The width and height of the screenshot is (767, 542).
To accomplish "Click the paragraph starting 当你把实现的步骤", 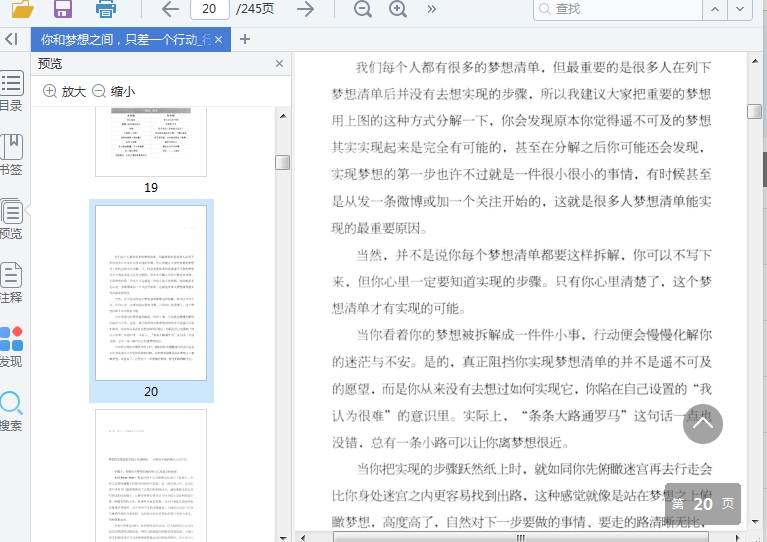I will 521,495.
